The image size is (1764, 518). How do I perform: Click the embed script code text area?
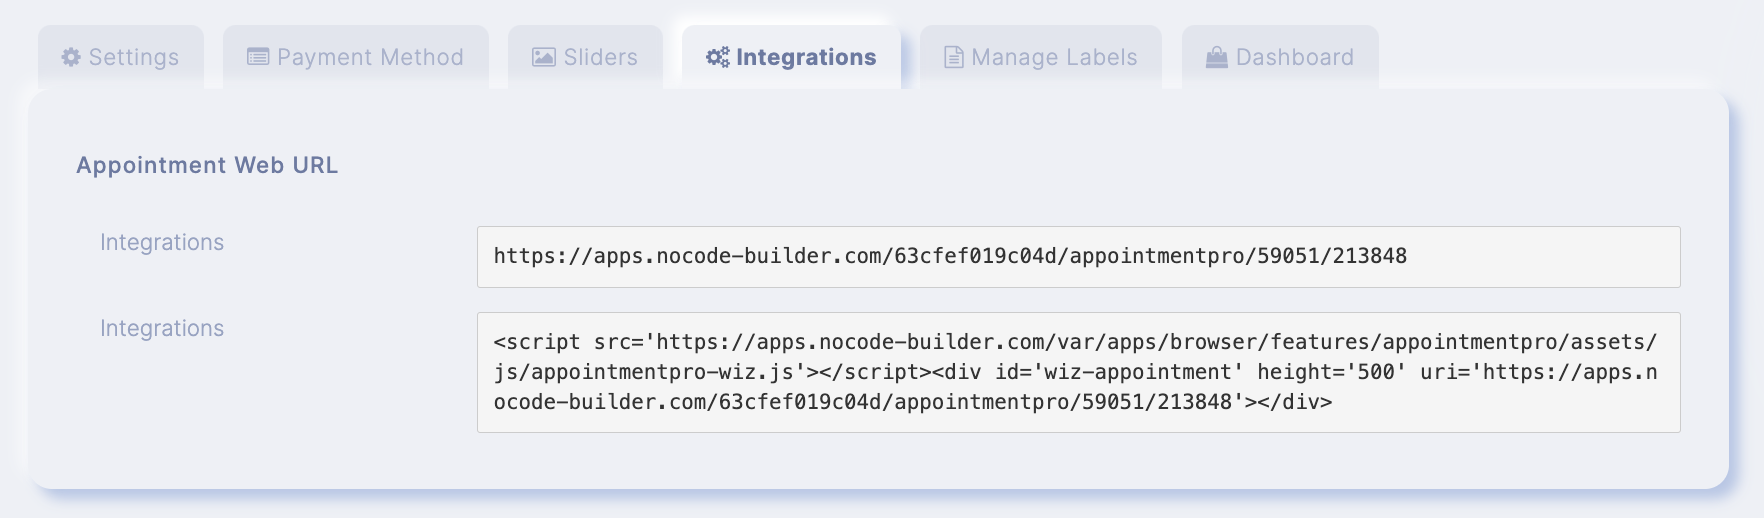tap(1078, 372)
